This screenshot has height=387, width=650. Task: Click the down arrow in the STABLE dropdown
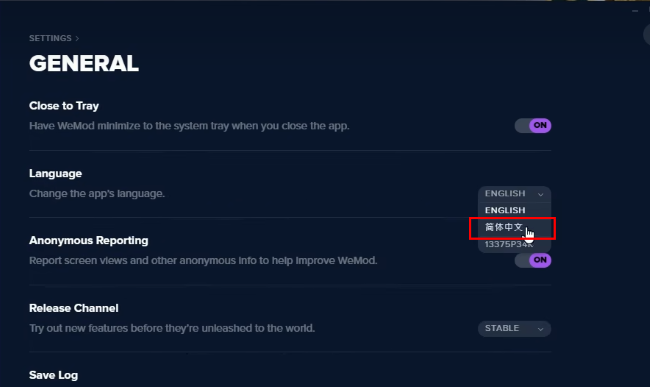tap(540, 329)
